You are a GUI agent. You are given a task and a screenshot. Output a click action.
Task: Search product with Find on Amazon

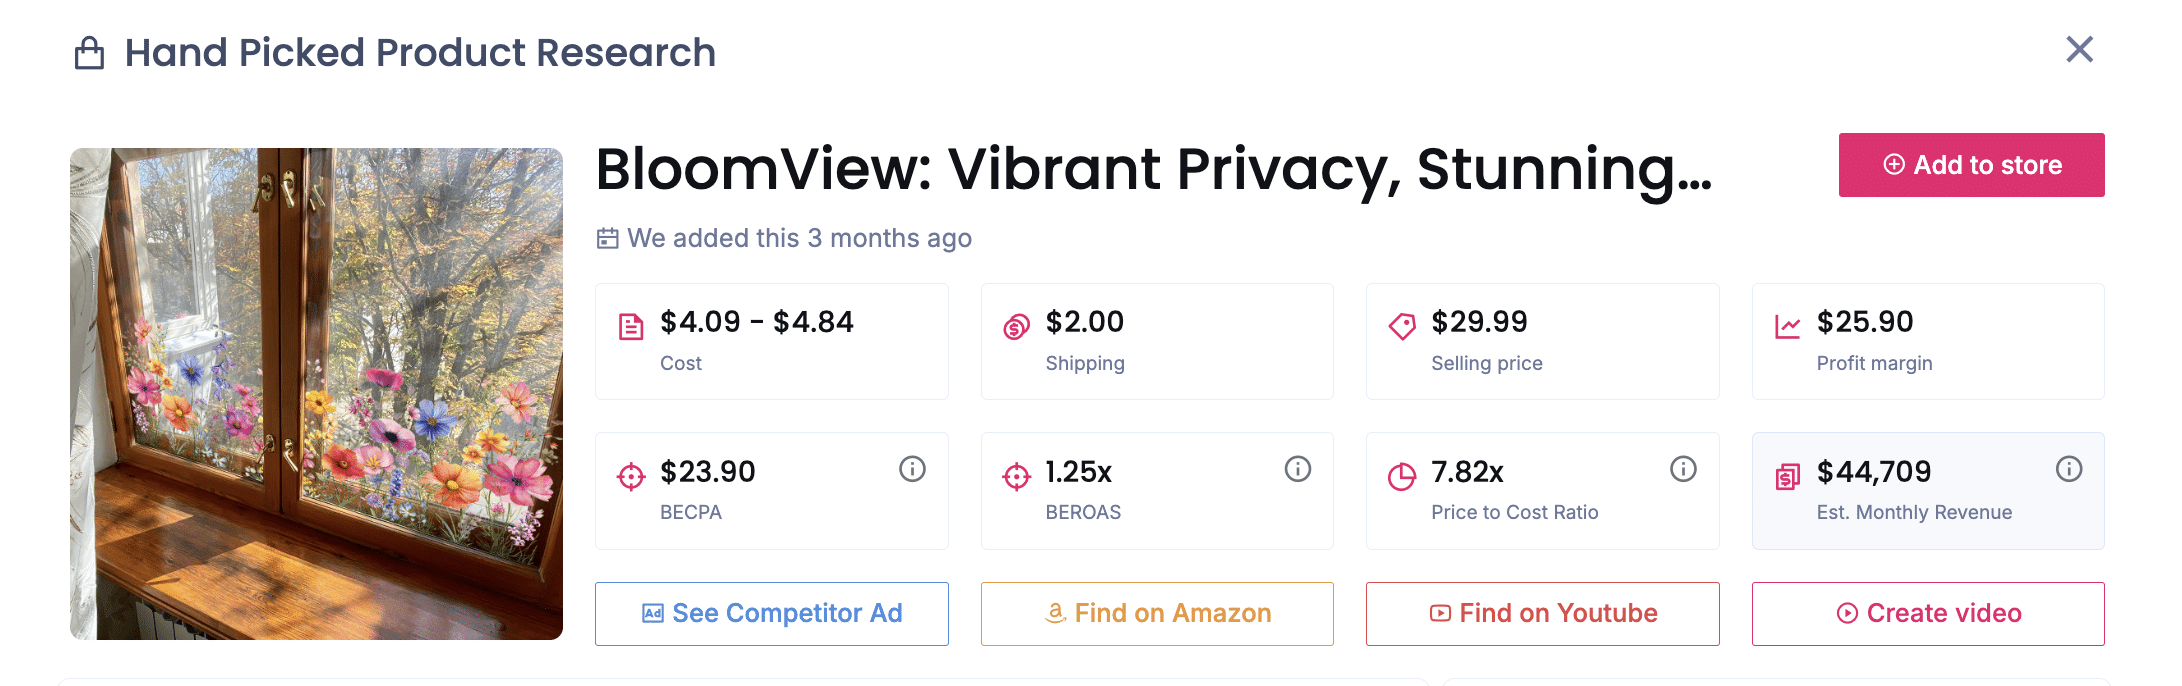[1157, 613]
